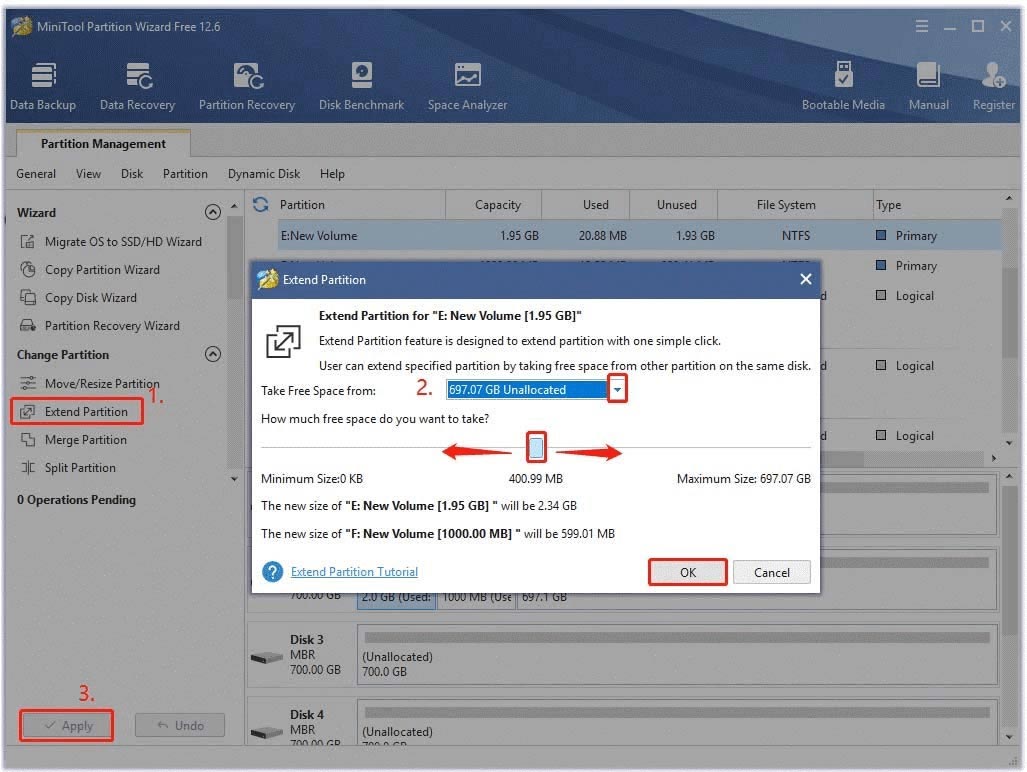
Task: Open Space Analyzer
Action: tap(467, 86)
